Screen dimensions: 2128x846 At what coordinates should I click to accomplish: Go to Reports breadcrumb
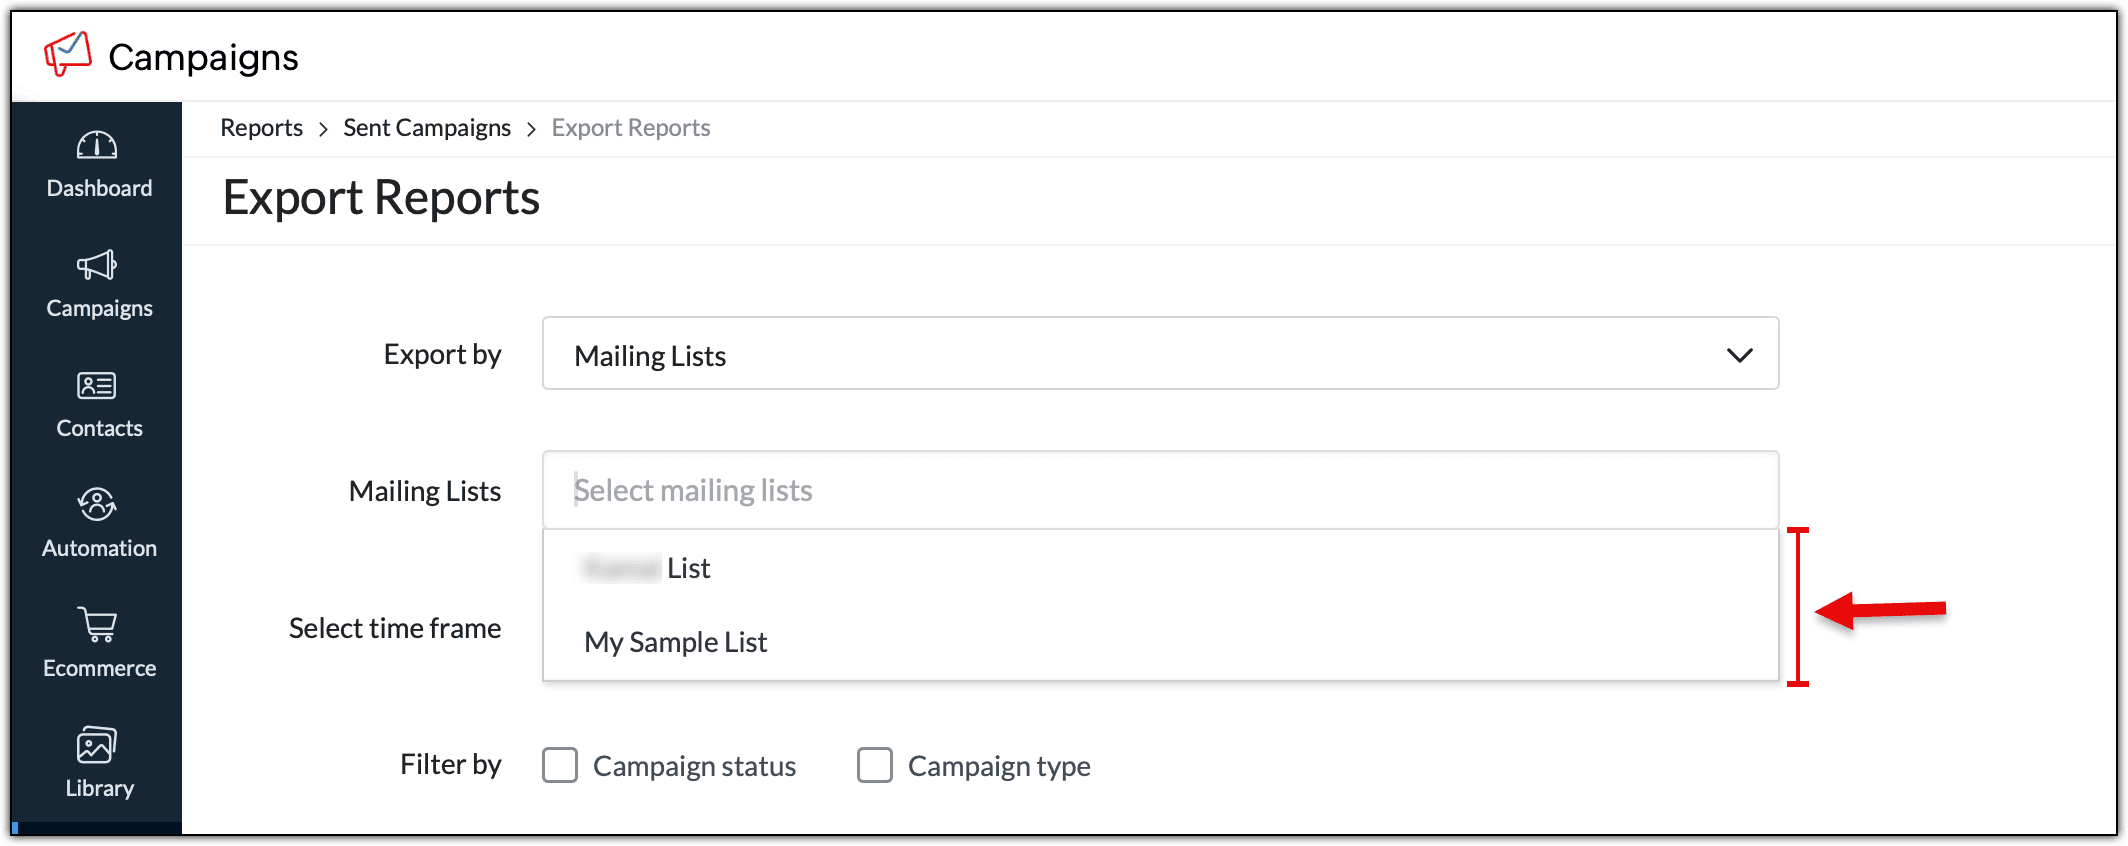click(261, 128)
